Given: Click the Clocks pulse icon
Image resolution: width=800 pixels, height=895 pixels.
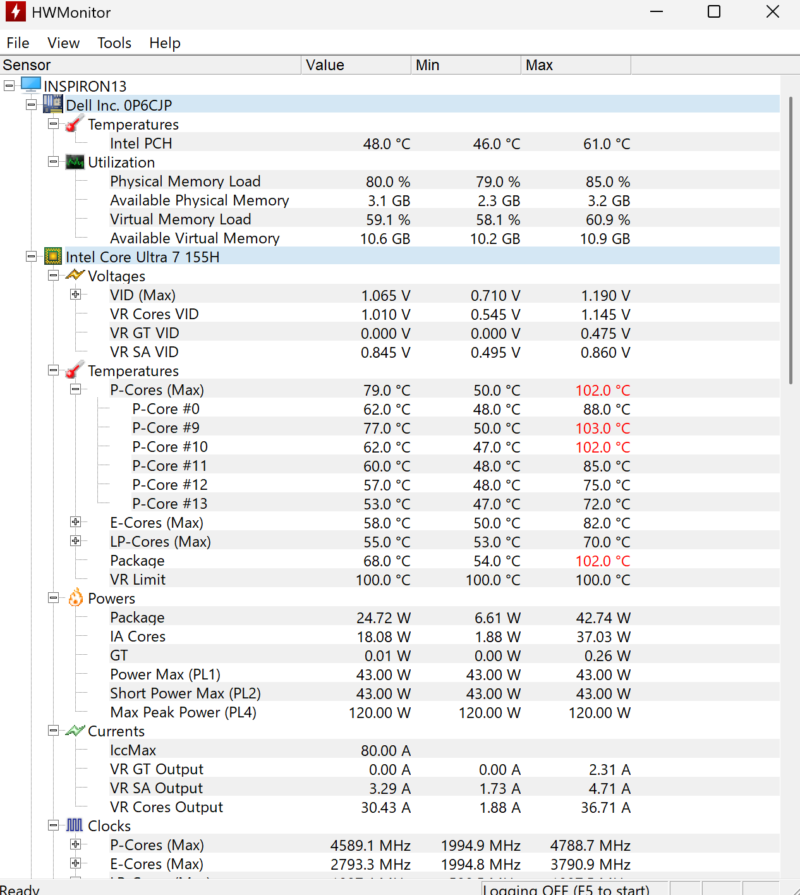Looking at the screenshot, I should pos(75,827).
